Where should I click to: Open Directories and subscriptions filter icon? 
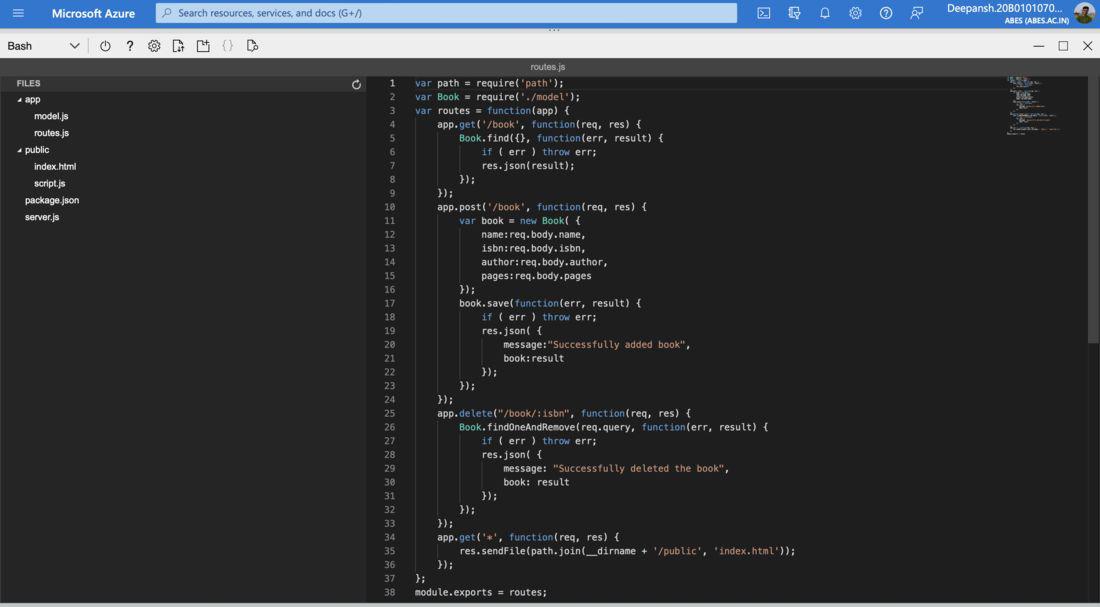click(x=794, y=13)
